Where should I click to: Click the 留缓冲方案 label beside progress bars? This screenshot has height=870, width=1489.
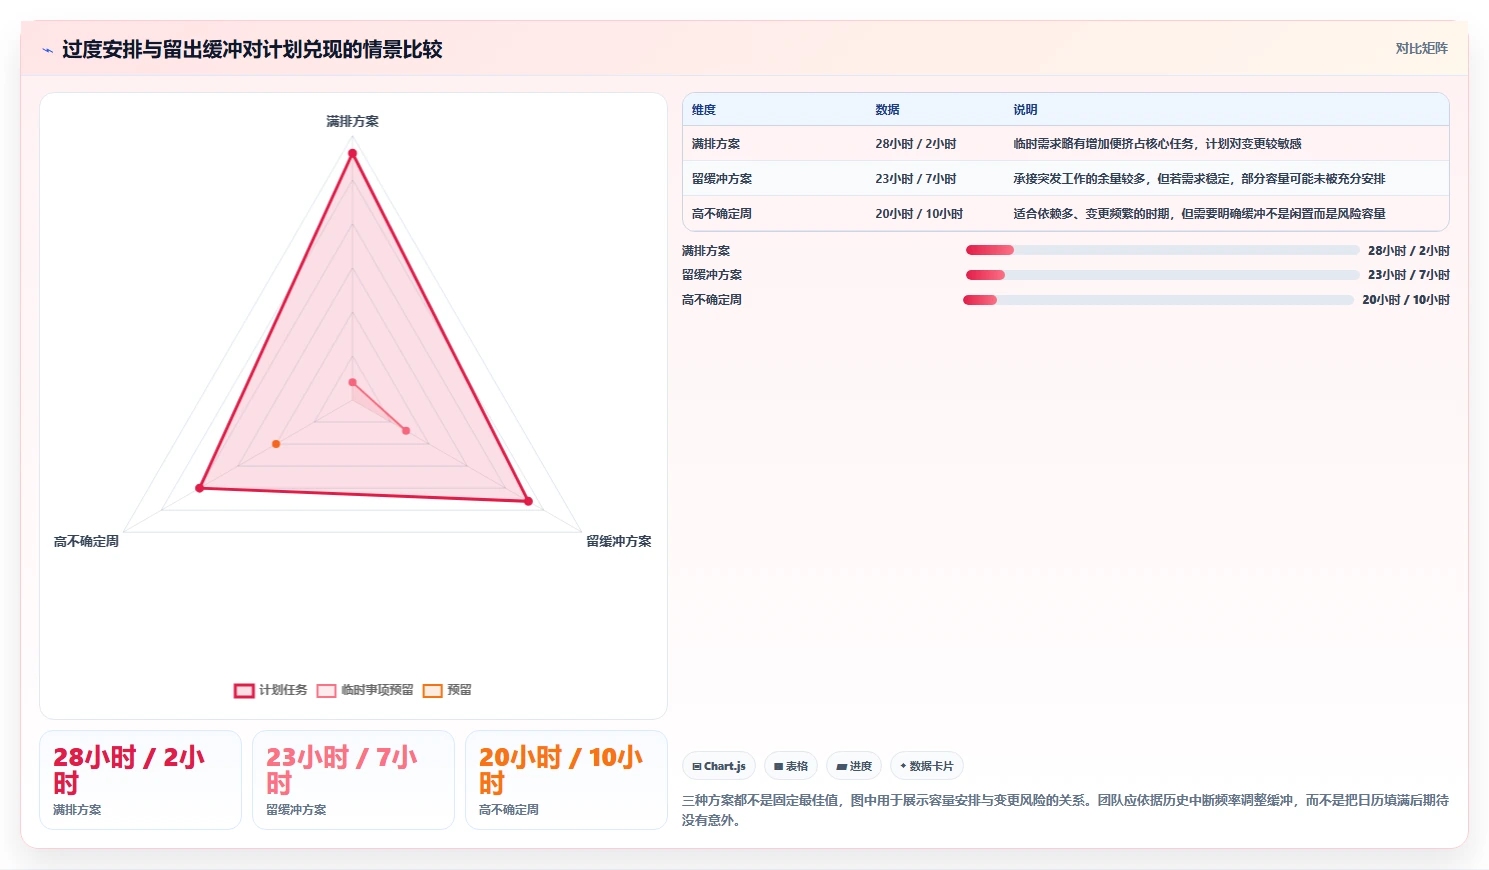[712, 275]
